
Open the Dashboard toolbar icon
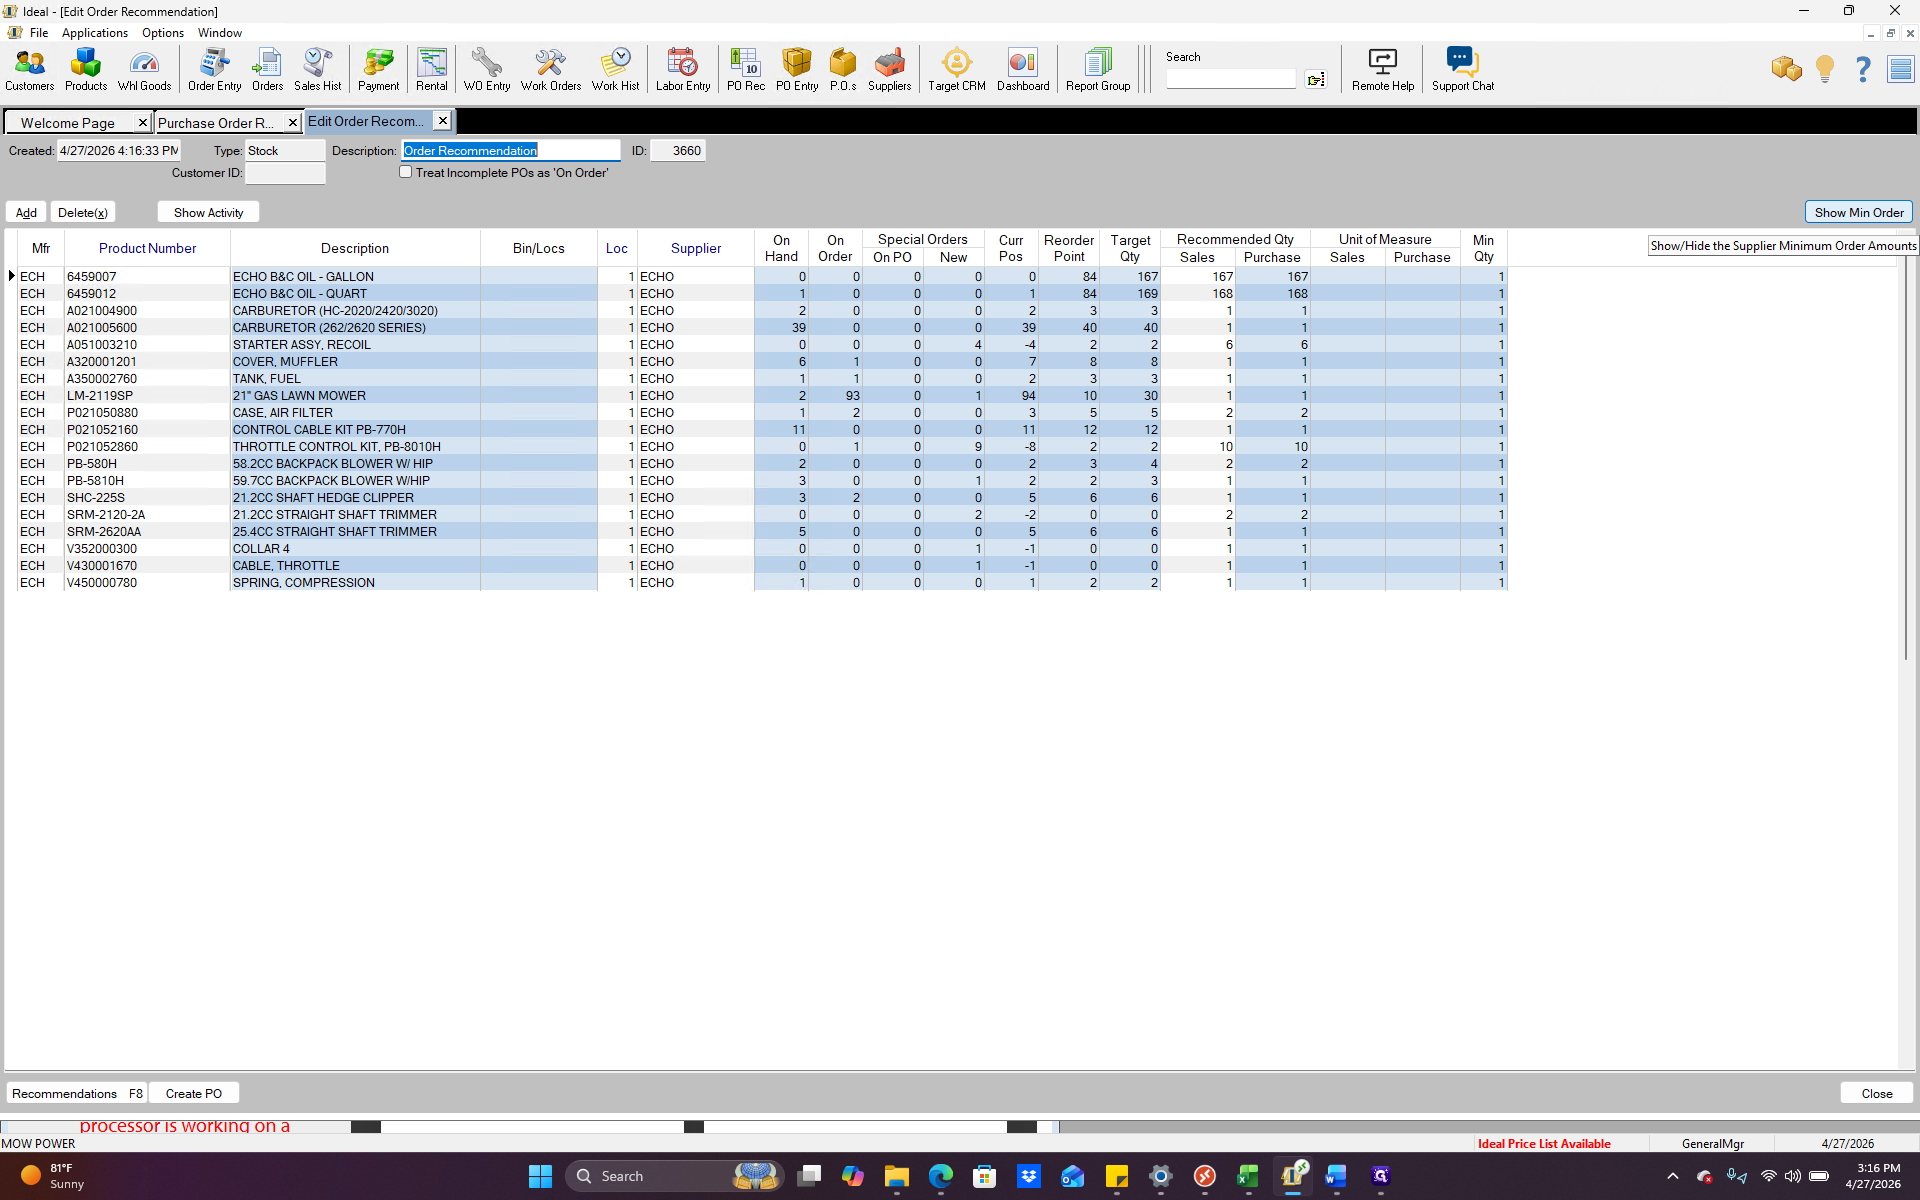point(1023,70)
